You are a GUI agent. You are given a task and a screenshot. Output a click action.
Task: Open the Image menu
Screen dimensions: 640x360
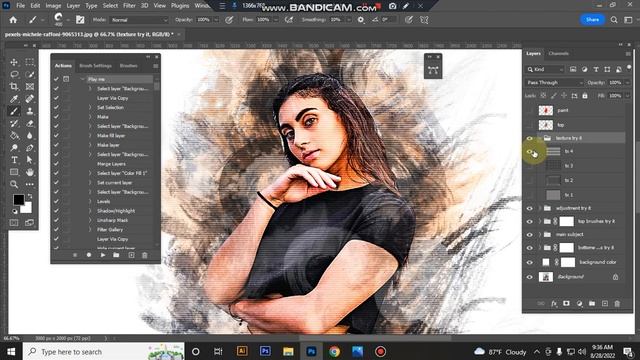[53, 6]
